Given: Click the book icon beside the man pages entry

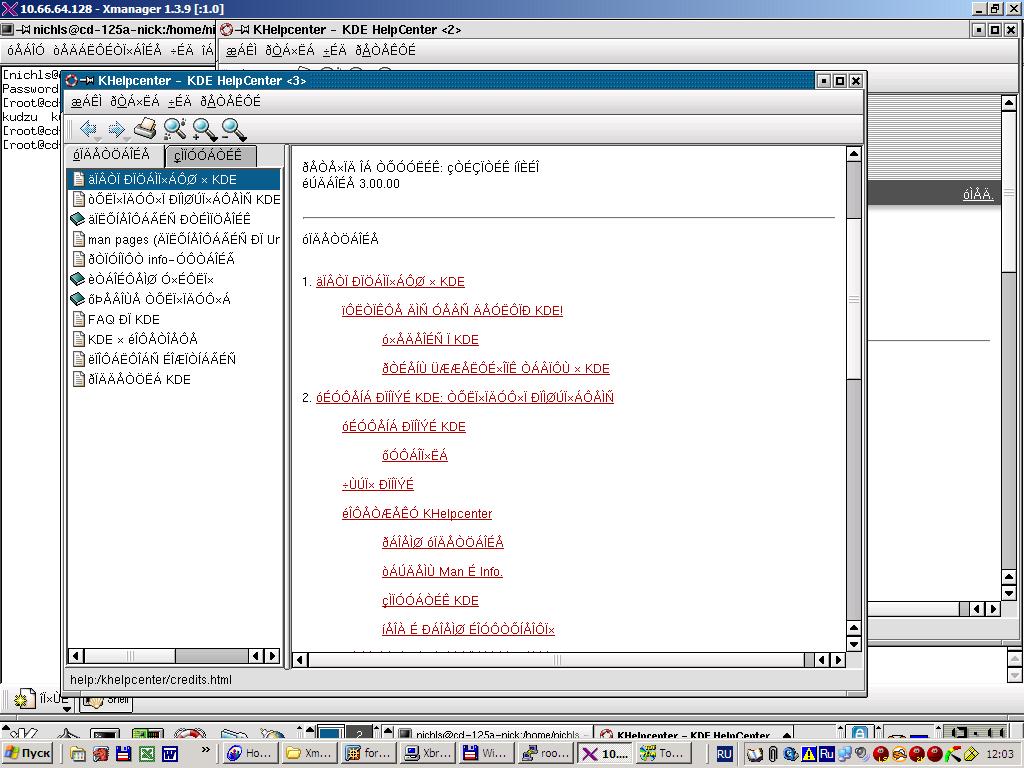Looking at the screenshot, I should (x=78, y=239).
